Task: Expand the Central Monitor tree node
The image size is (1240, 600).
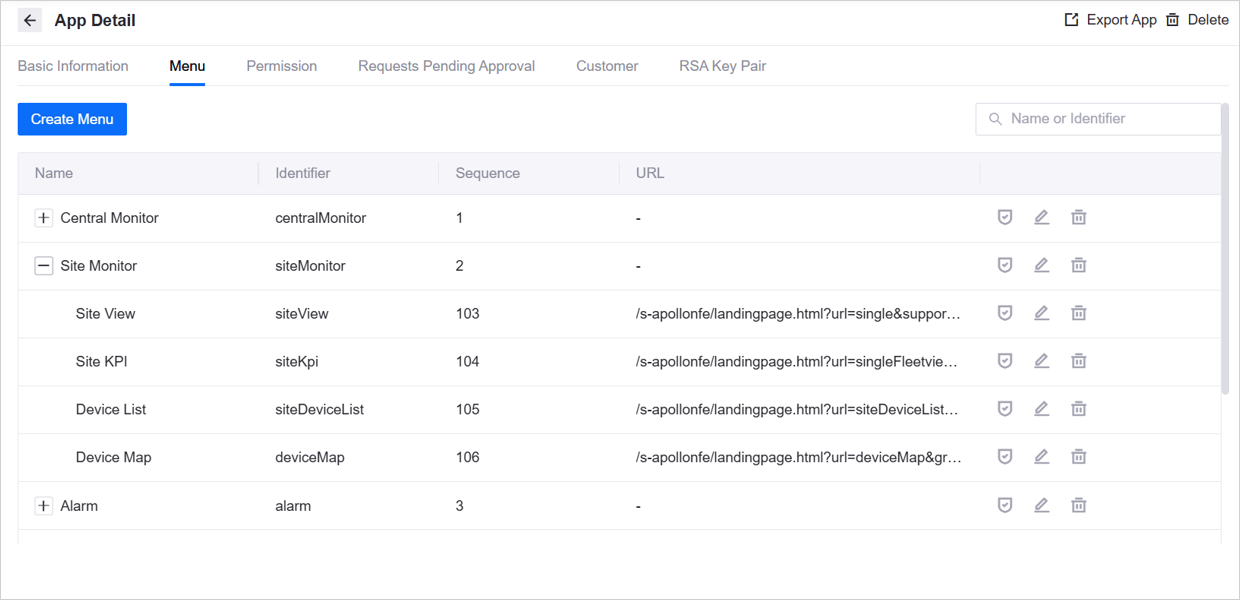Action: (44, 218)
